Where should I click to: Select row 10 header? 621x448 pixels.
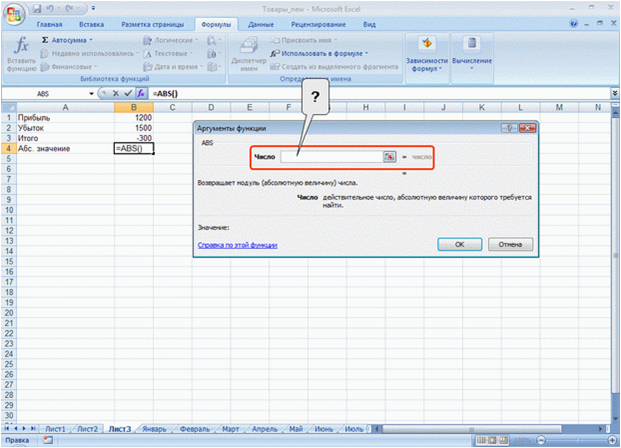coord(9,210)
